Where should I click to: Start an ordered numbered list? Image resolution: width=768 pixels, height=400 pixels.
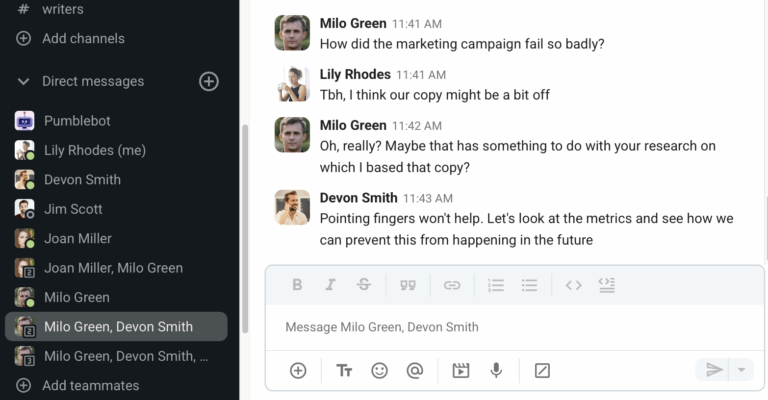tap(496, 285)
